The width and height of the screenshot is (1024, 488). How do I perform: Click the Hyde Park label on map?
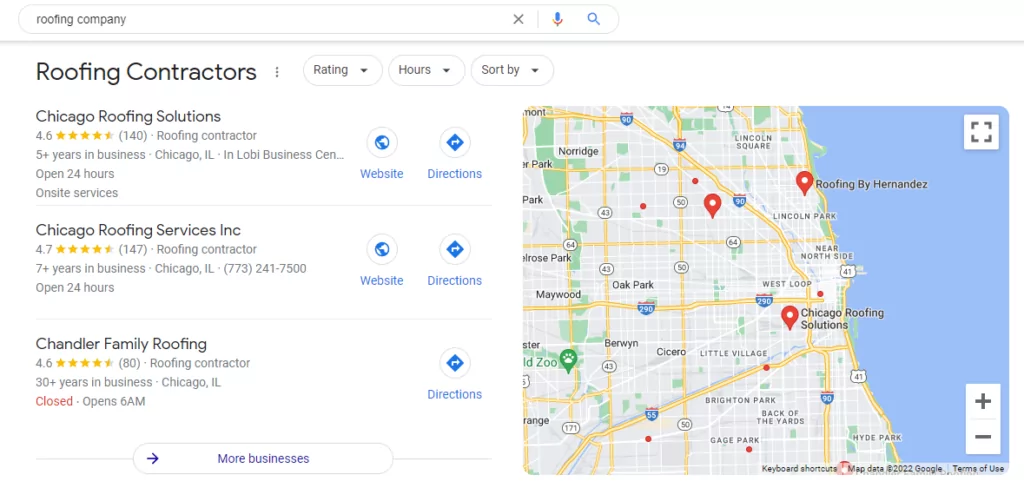(877, 438)
